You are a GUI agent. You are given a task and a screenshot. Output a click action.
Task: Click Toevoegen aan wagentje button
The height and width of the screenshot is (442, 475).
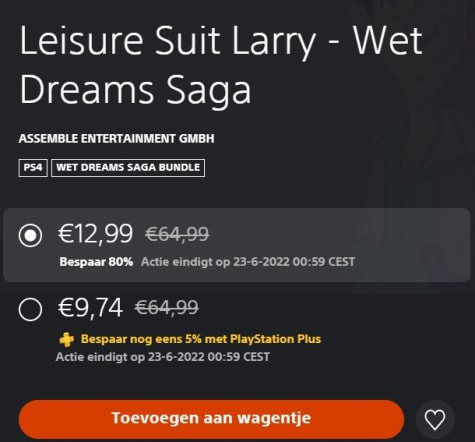point(211,419)
